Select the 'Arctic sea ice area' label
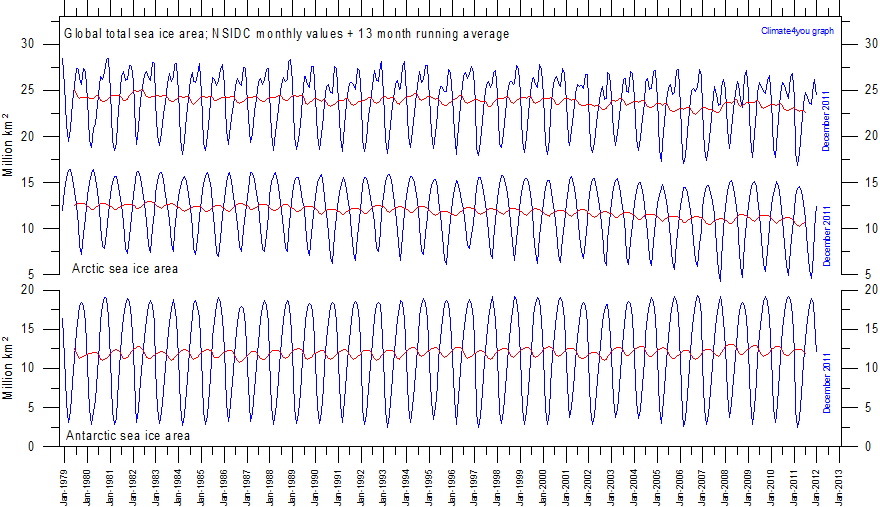 (x=125, y=269)
